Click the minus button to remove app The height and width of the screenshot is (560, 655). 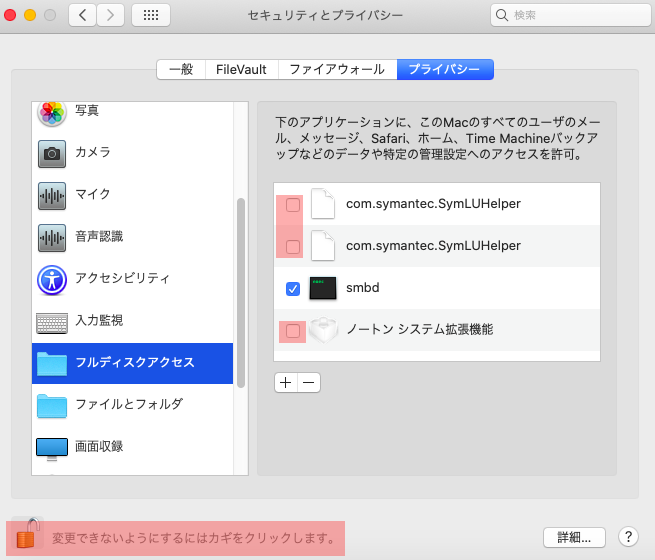point(308,382)
